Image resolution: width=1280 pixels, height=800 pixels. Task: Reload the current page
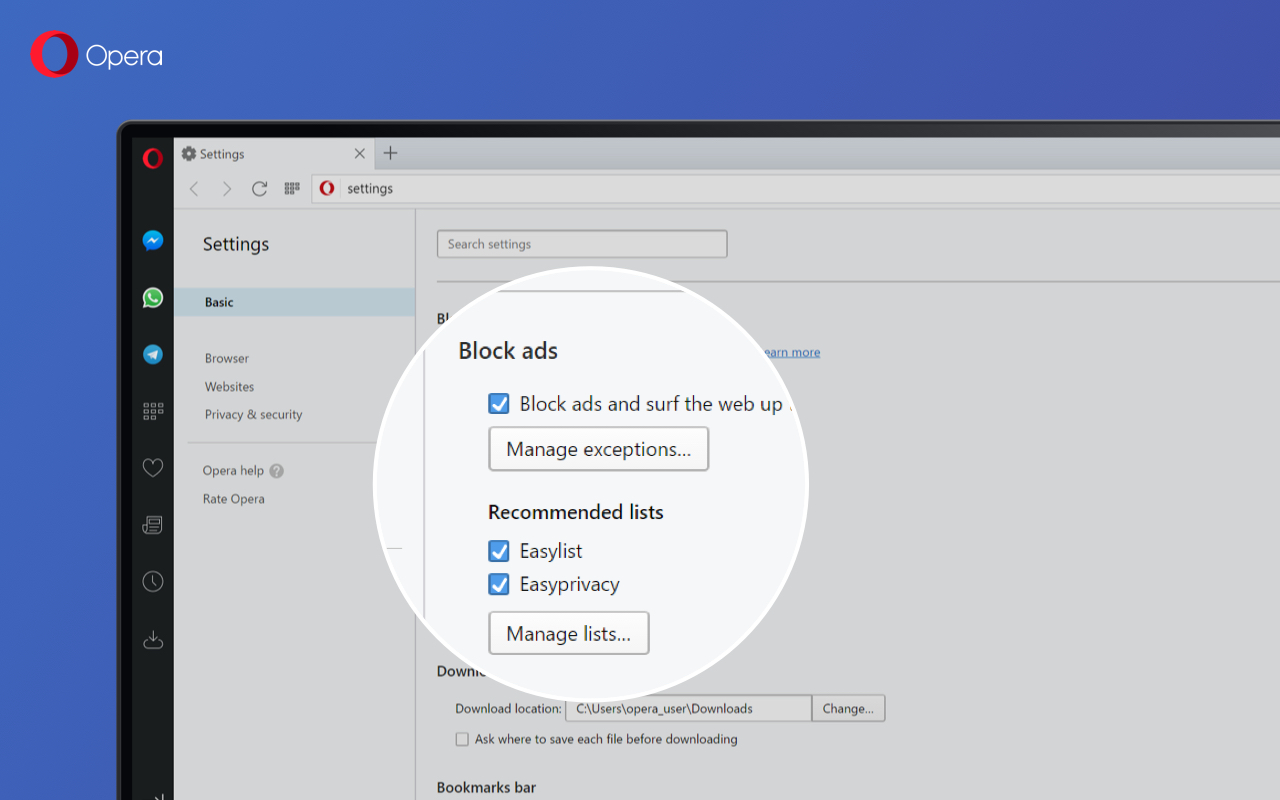[259, 189]
